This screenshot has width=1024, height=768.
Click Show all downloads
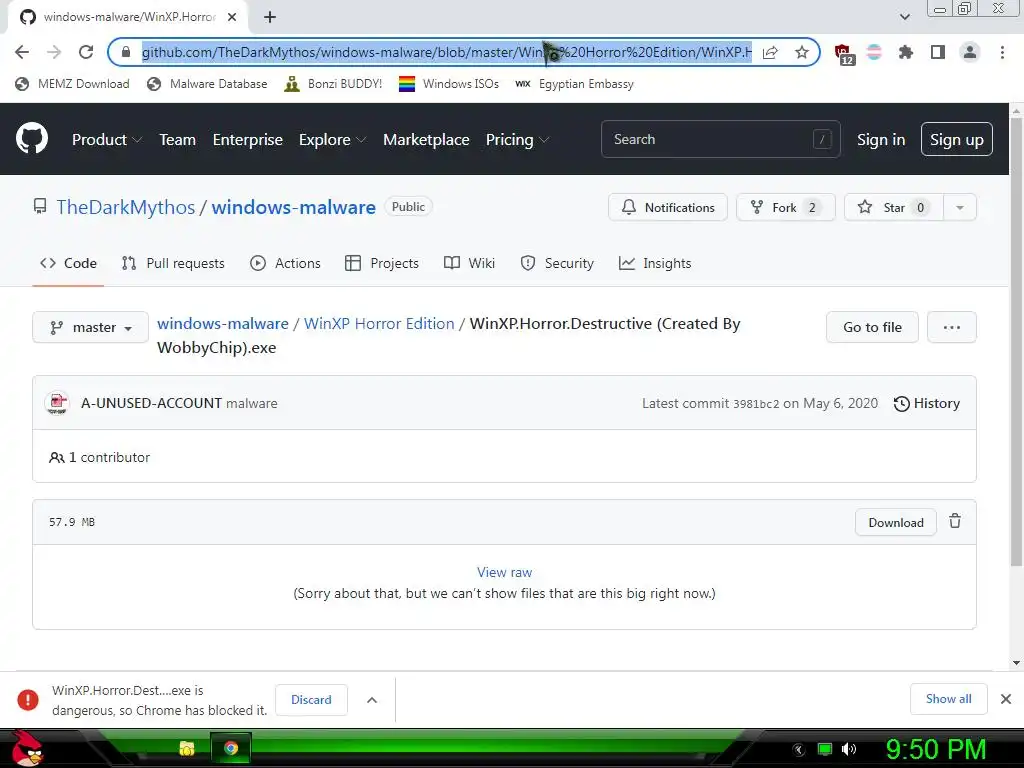(948, 699)
